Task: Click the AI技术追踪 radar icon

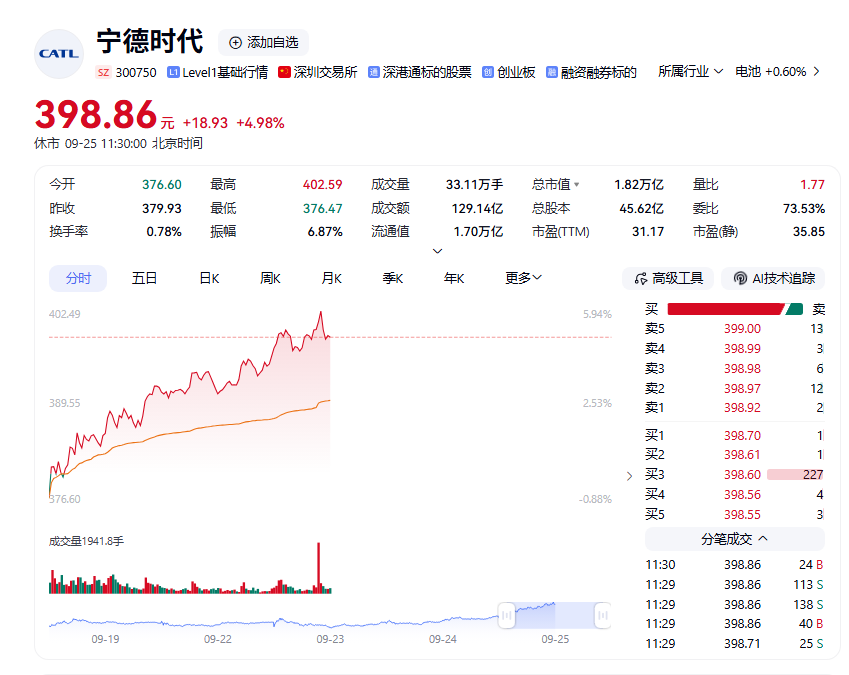Action: [740, 278]
